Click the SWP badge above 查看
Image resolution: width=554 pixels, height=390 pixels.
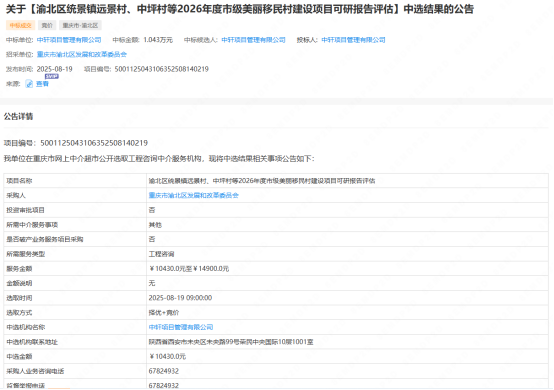(52, 76)
